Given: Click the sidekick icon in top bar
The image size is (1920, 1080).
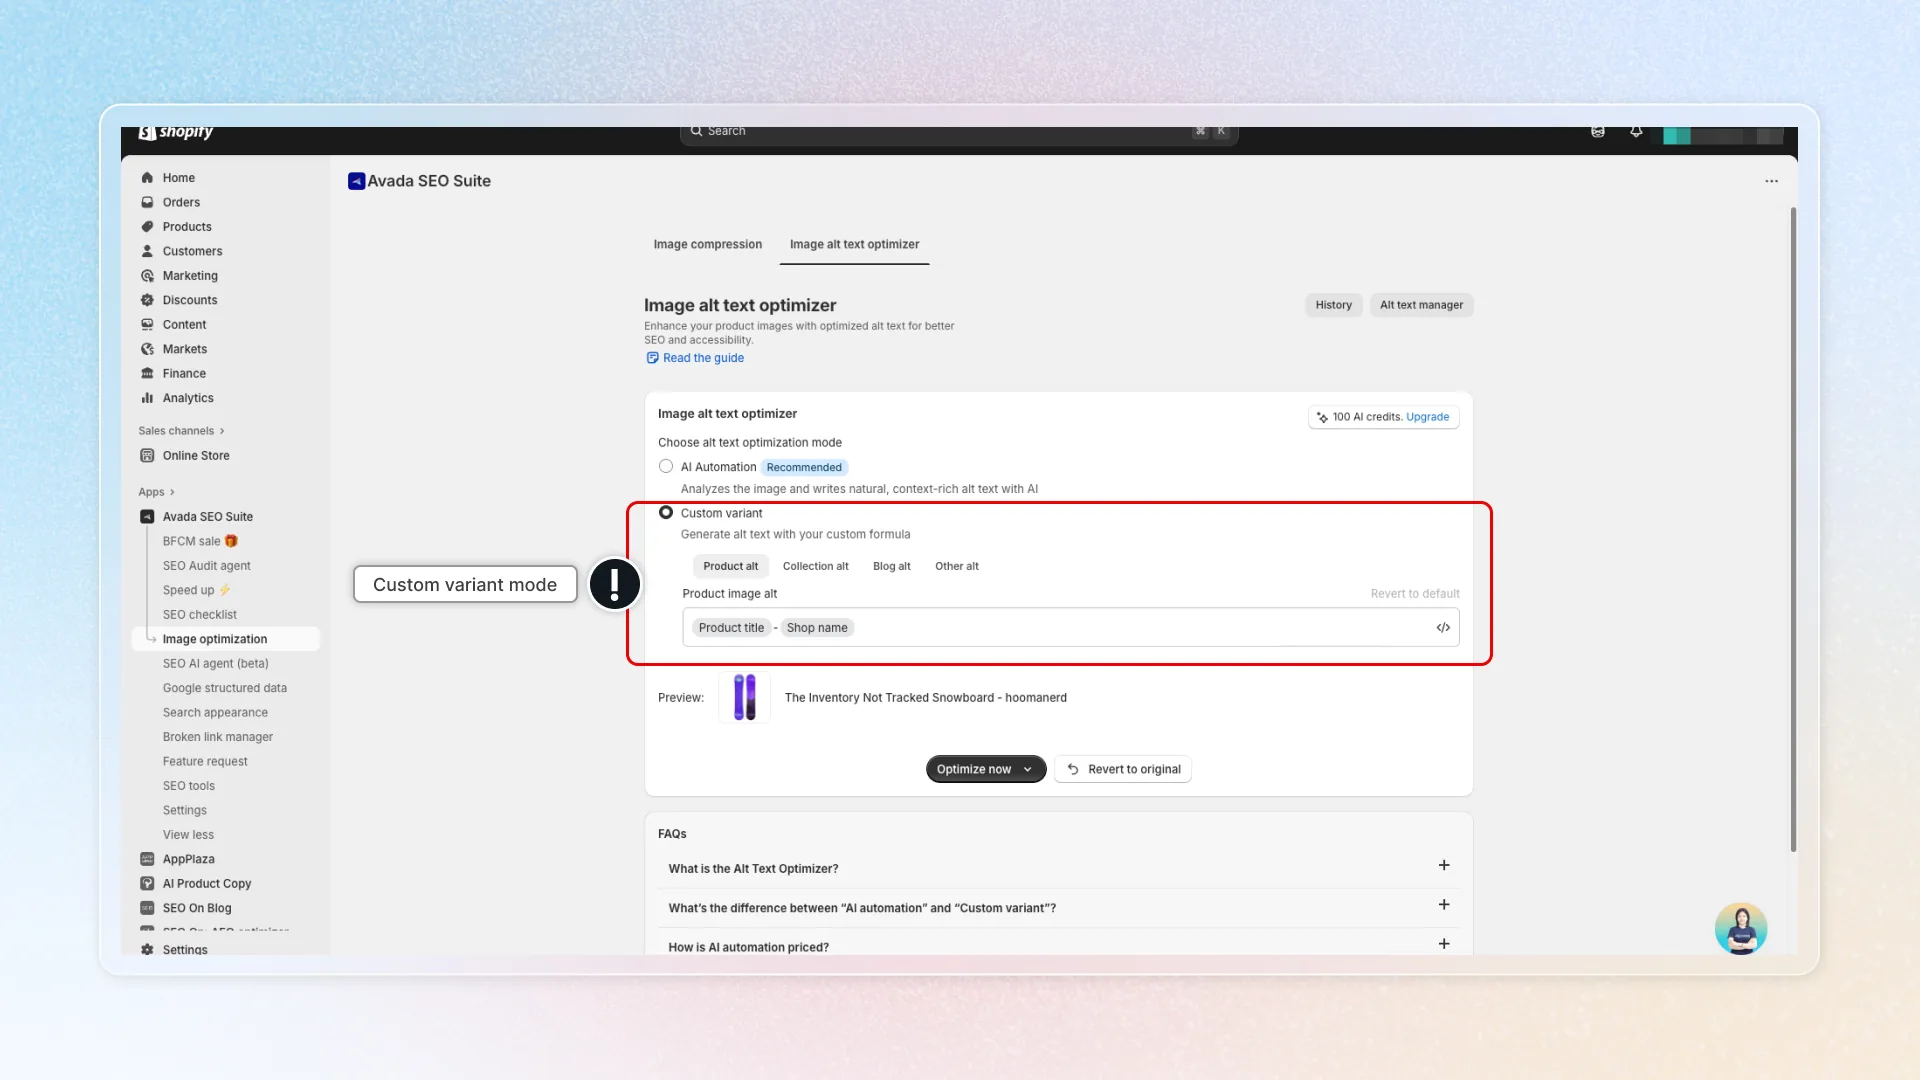Looking at the screenshot, I should (x=1598, y=131).
